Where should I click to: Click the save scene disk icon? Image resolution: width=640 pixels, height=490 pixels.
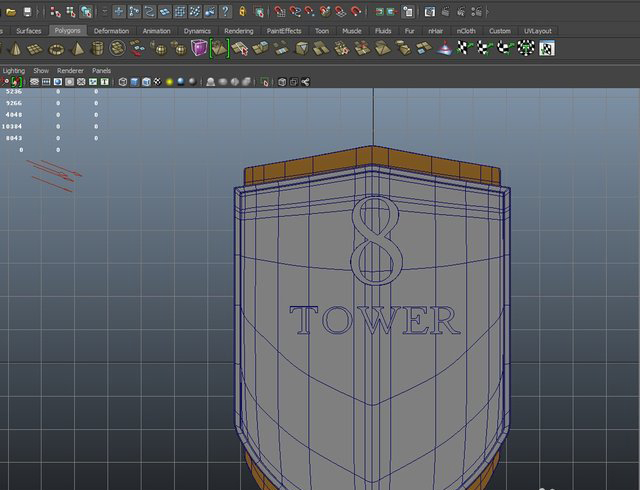tap(25, 12)
